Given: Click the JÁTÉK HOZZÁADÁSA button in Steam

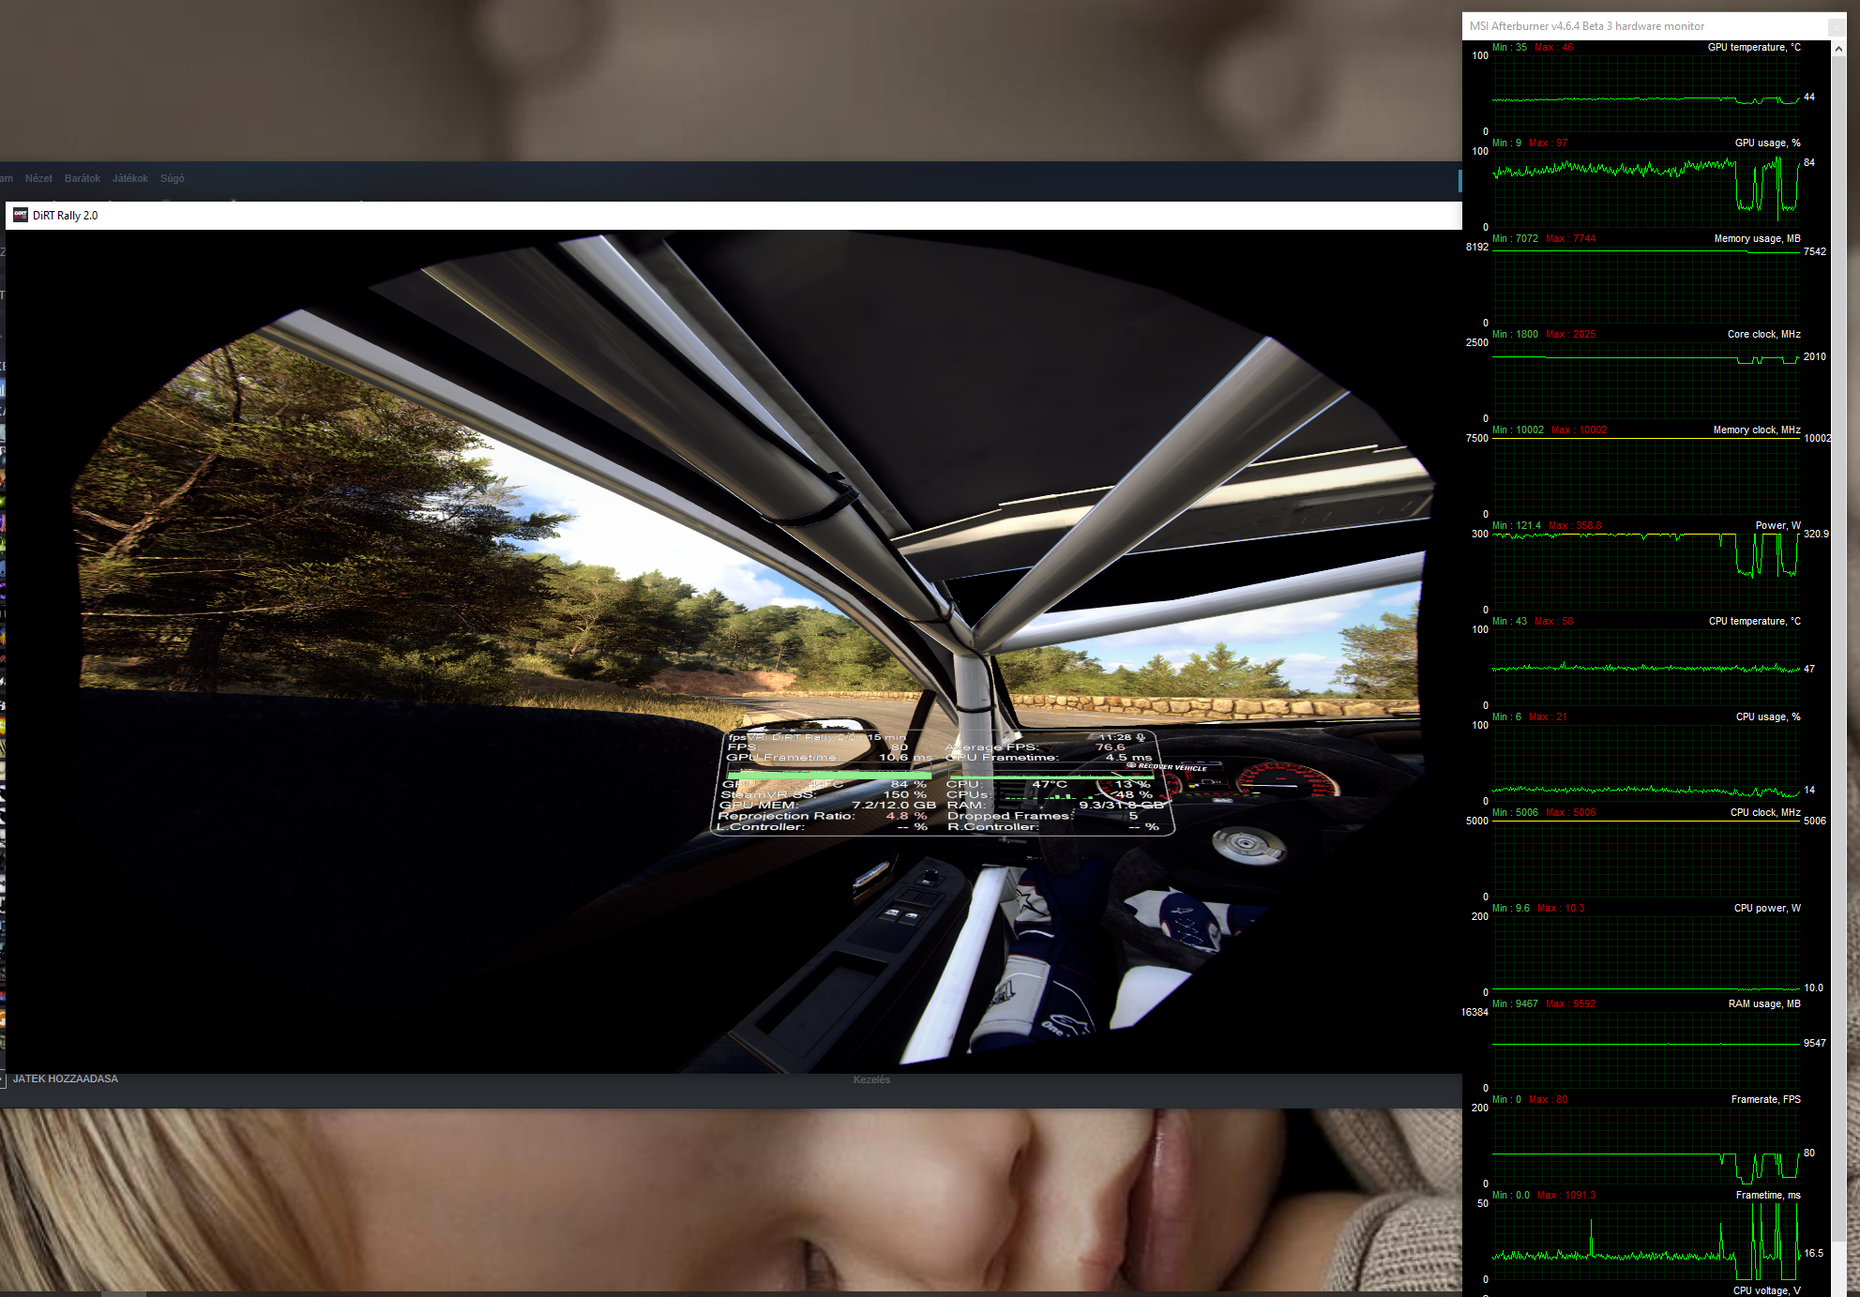Looking at the screenshot, I should click(x=65, y=1079).
